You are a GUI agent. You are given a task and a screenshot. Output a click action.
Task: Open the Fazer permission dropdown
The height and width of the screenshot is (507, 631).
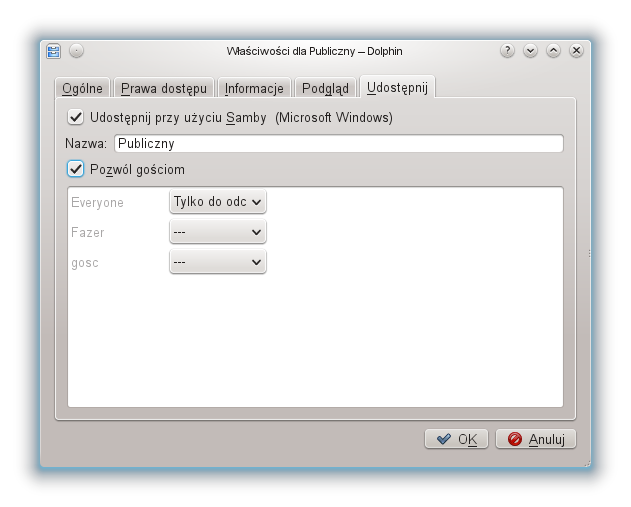pyautogui.click(x=218, y=232)
